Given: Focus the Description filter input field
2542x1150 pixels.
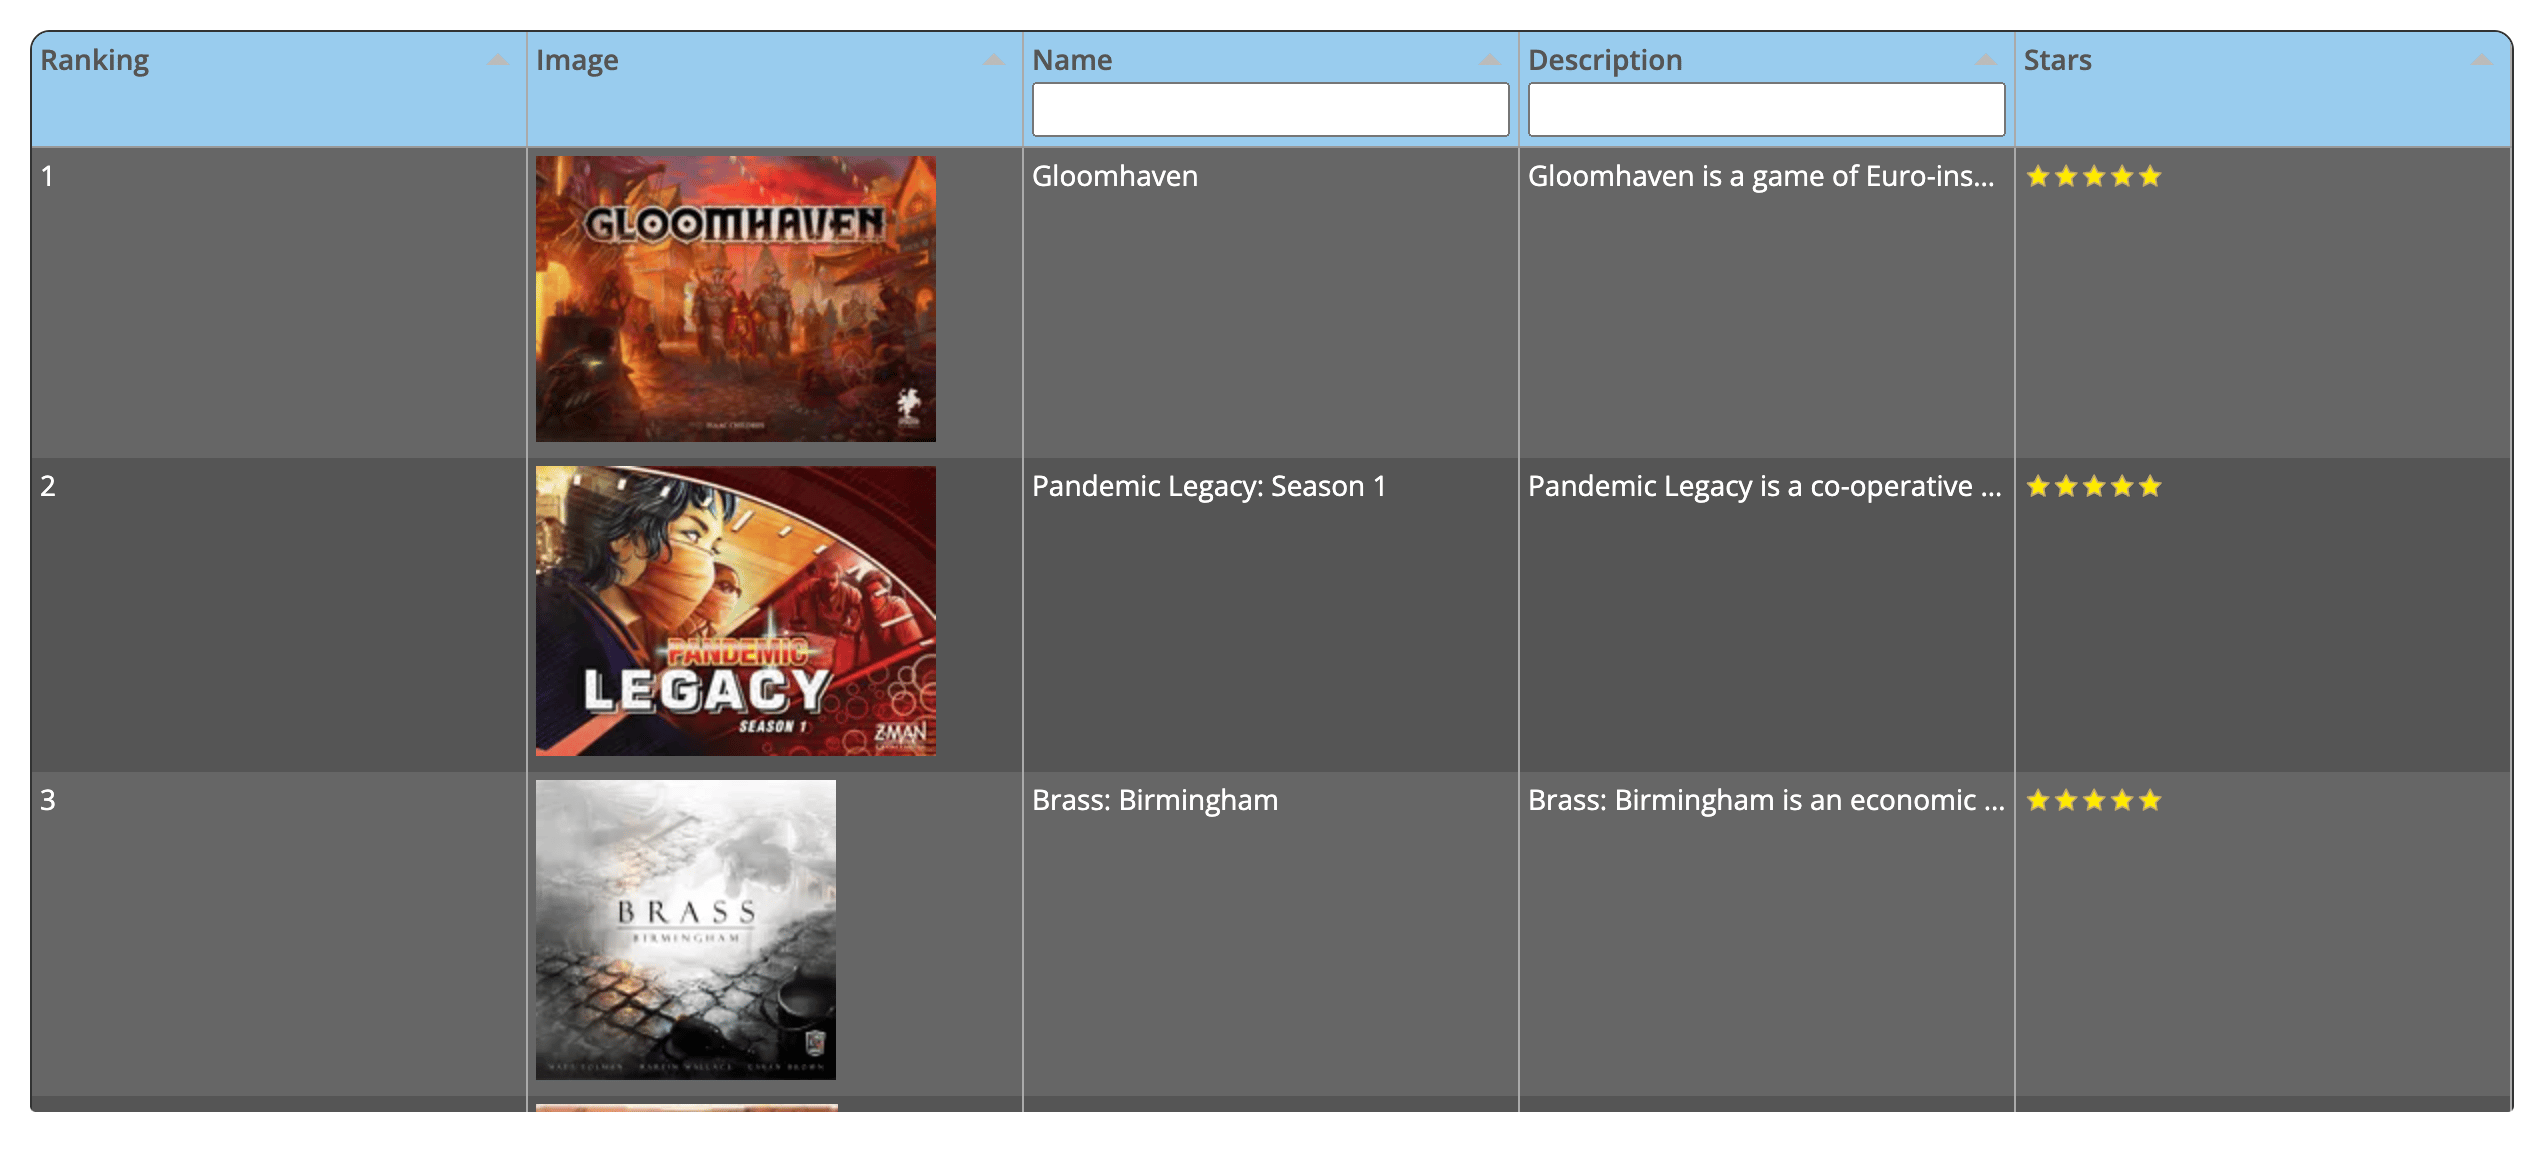Looking at the screenshot, I should point(1766,109).
